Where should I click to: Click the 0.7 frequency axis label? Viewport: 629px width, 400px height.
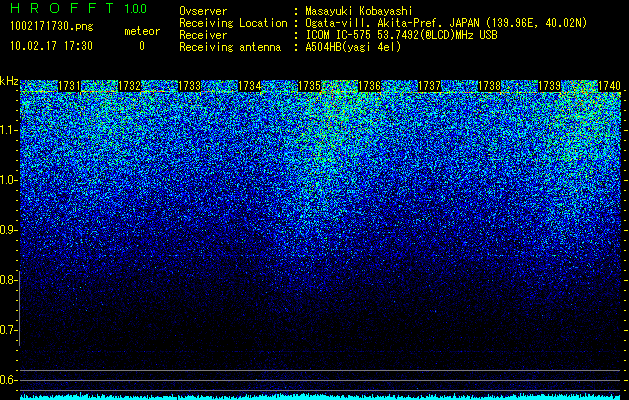(8, 330)
